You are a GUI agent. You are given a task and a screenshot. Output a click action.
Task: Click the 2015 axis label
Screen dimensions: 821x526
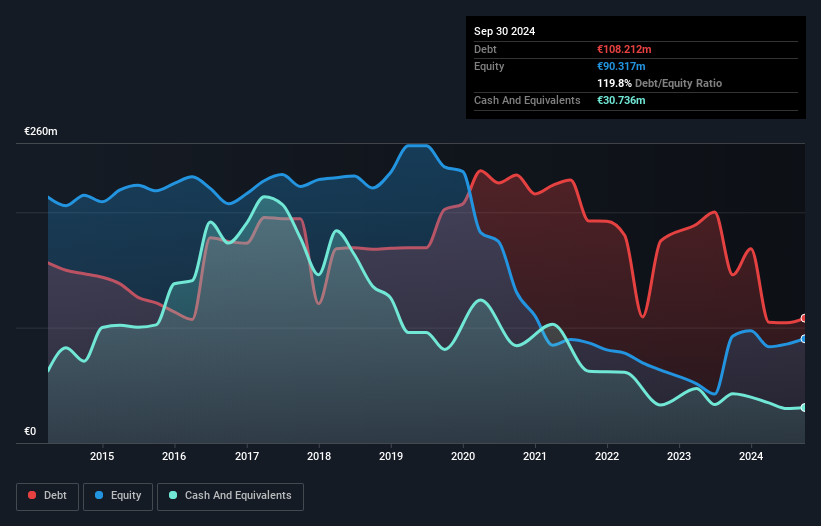[102, 456]
